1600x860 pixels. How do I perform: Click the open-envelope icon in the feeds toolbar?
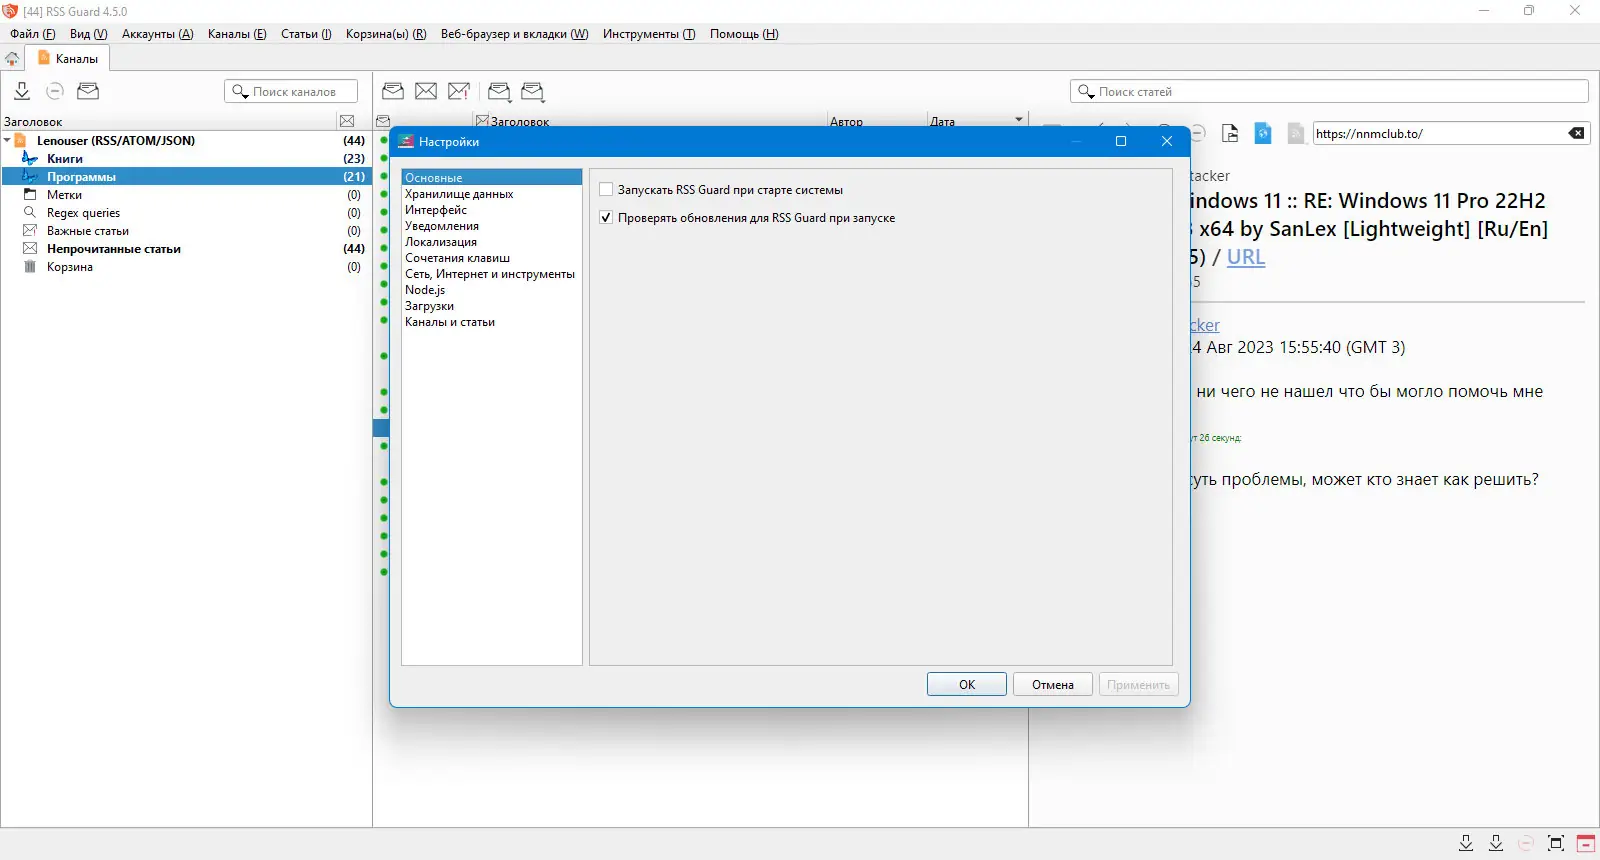(x=88, y=91)
